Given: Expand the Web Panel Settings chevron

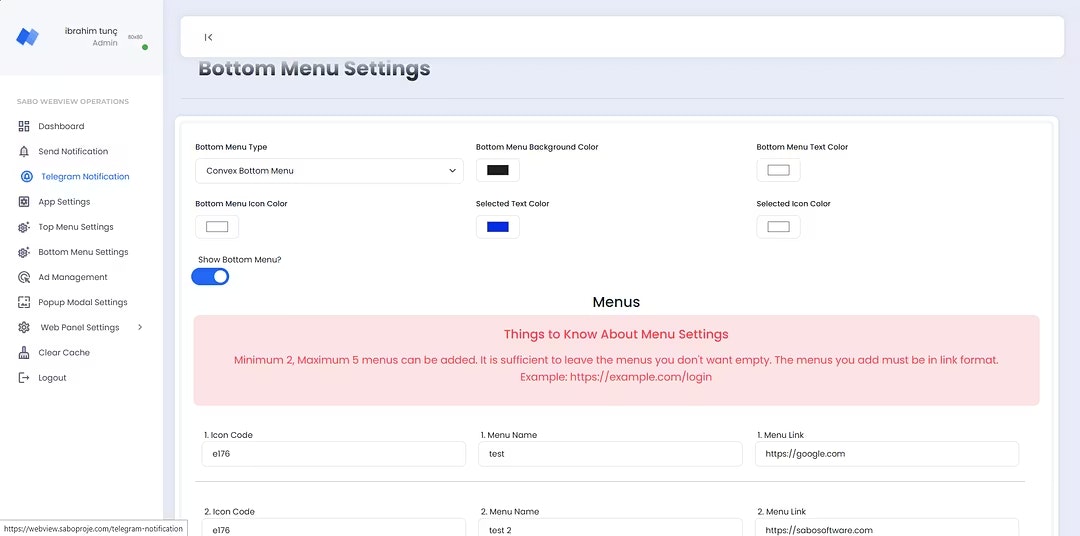Looking at the screenshot, I should 140,327.
